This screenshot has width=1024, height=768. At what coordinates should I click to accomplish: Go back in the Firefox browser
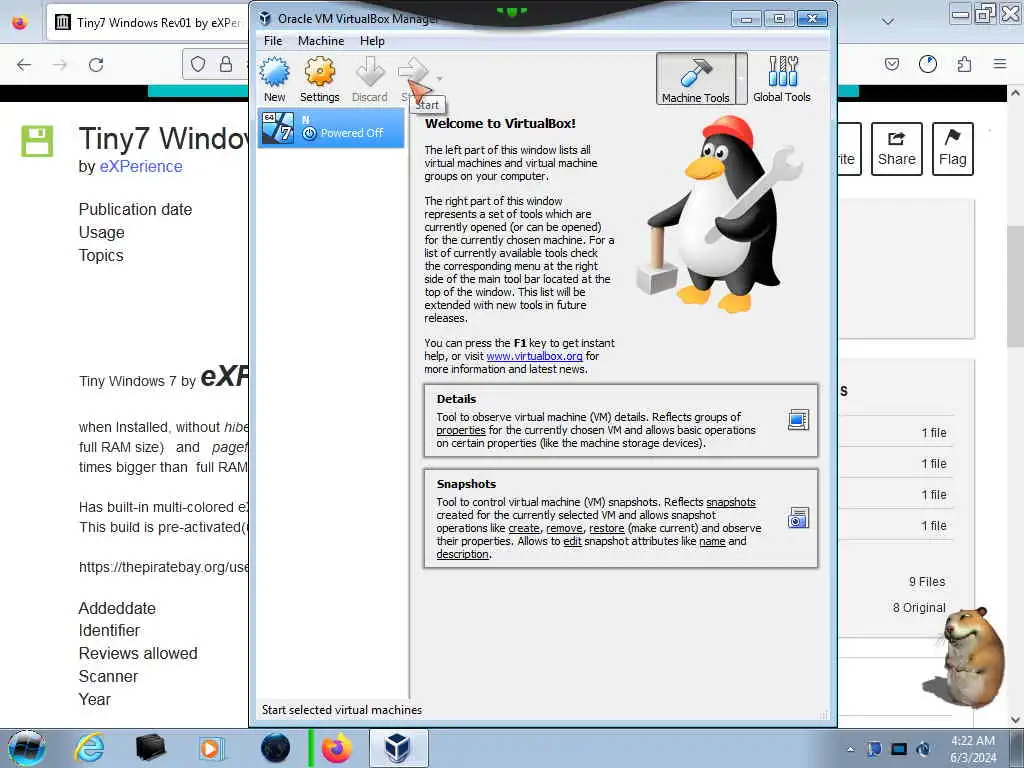click(x=24, y=65)
